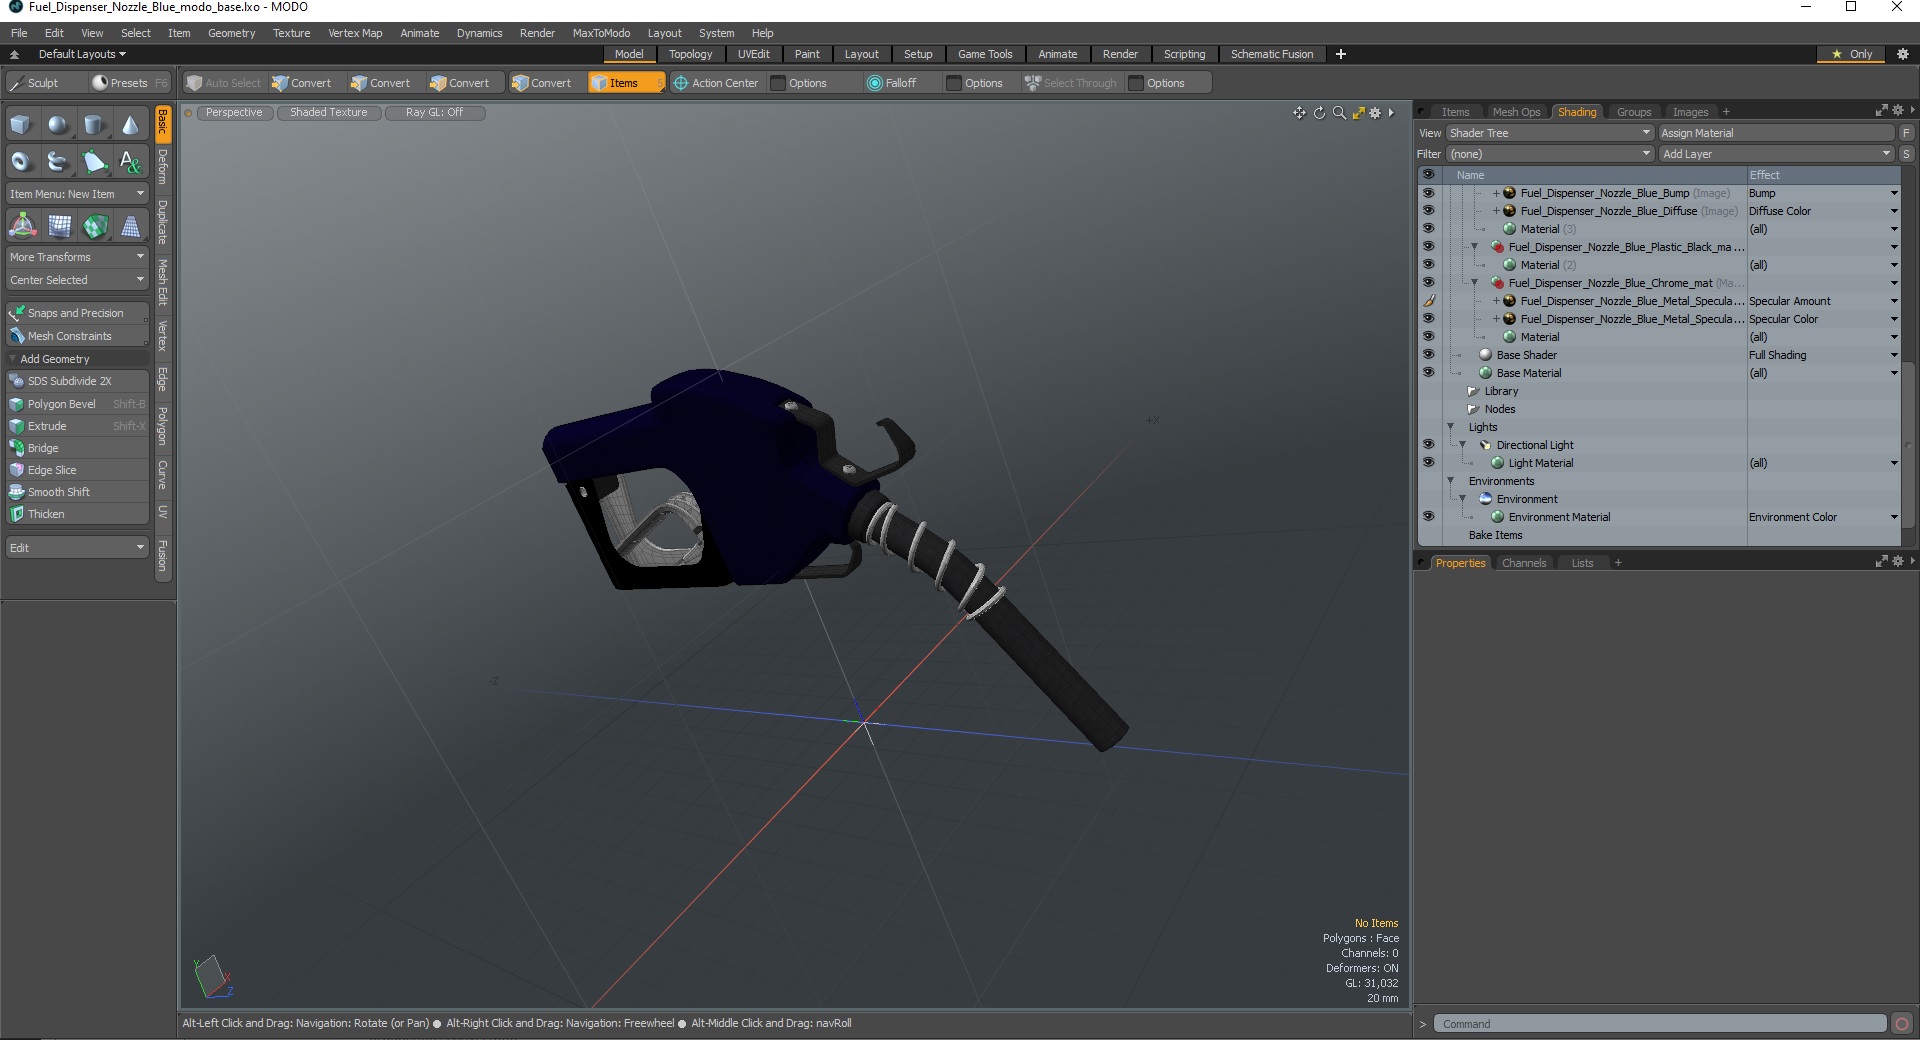Open viewport settings gear icon
The height and width of the screenshot is (1040, 1920).
pos(1376,113)
